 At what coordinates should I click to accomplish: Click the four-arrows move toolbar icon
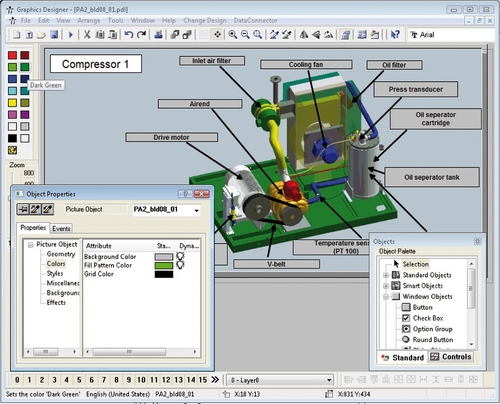[x=217, y=35]
